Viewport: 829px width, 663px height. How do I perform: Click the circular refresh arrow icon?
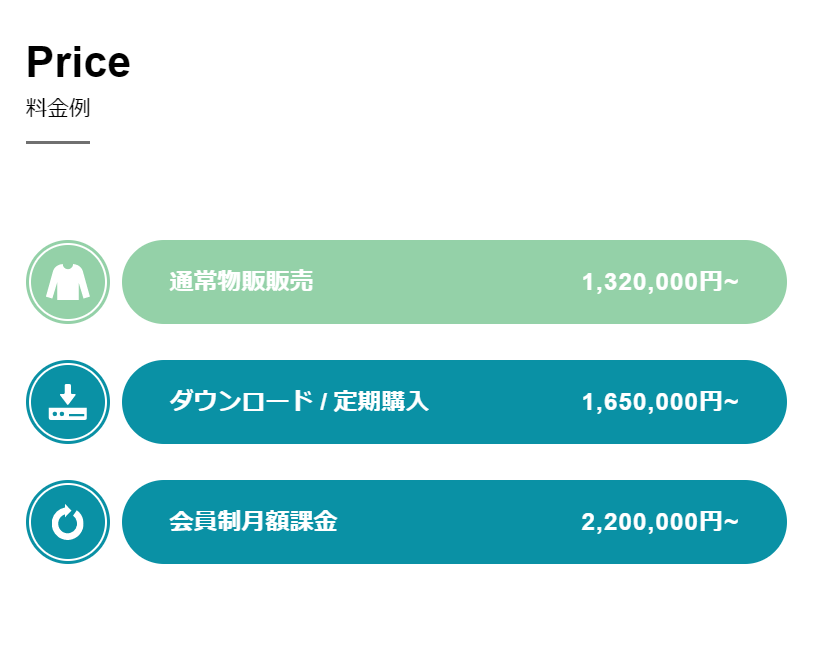(x=68, y=522)
